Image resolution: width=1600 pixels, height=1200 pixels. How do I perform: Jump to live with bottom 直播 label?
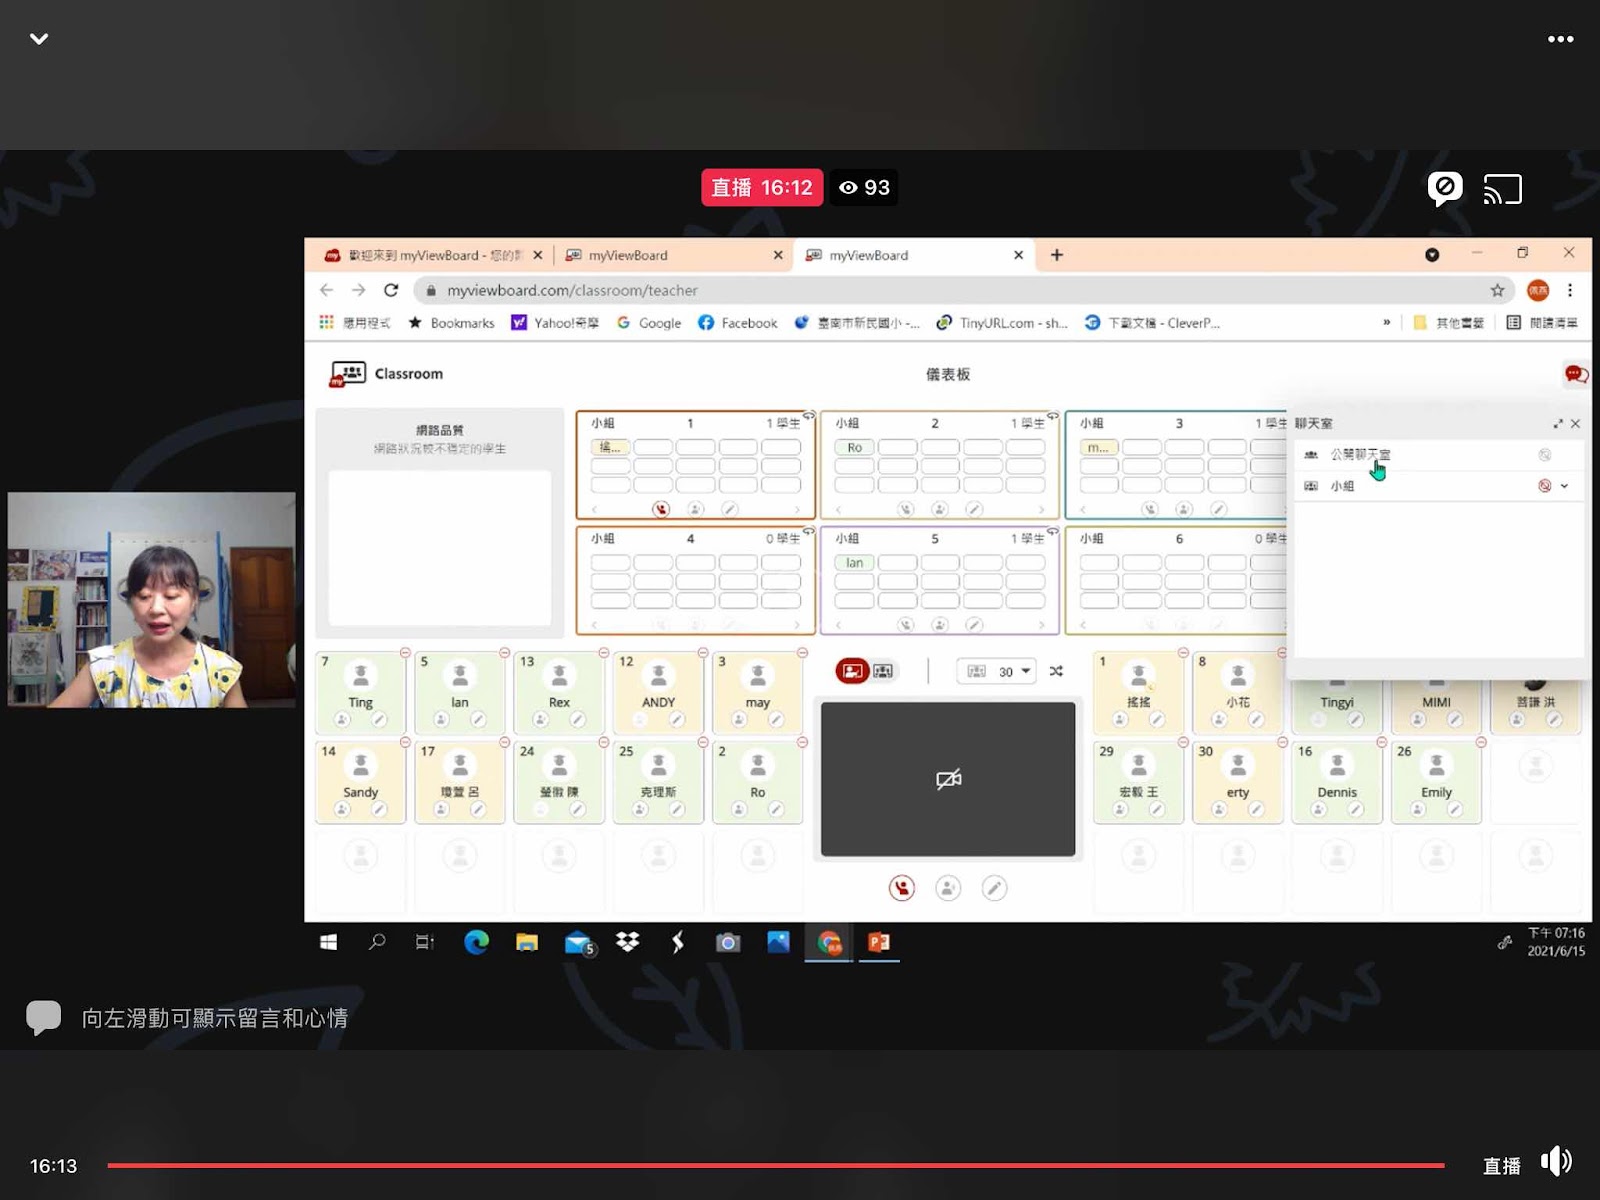pyautogui.click(x=1501, y=1166)
